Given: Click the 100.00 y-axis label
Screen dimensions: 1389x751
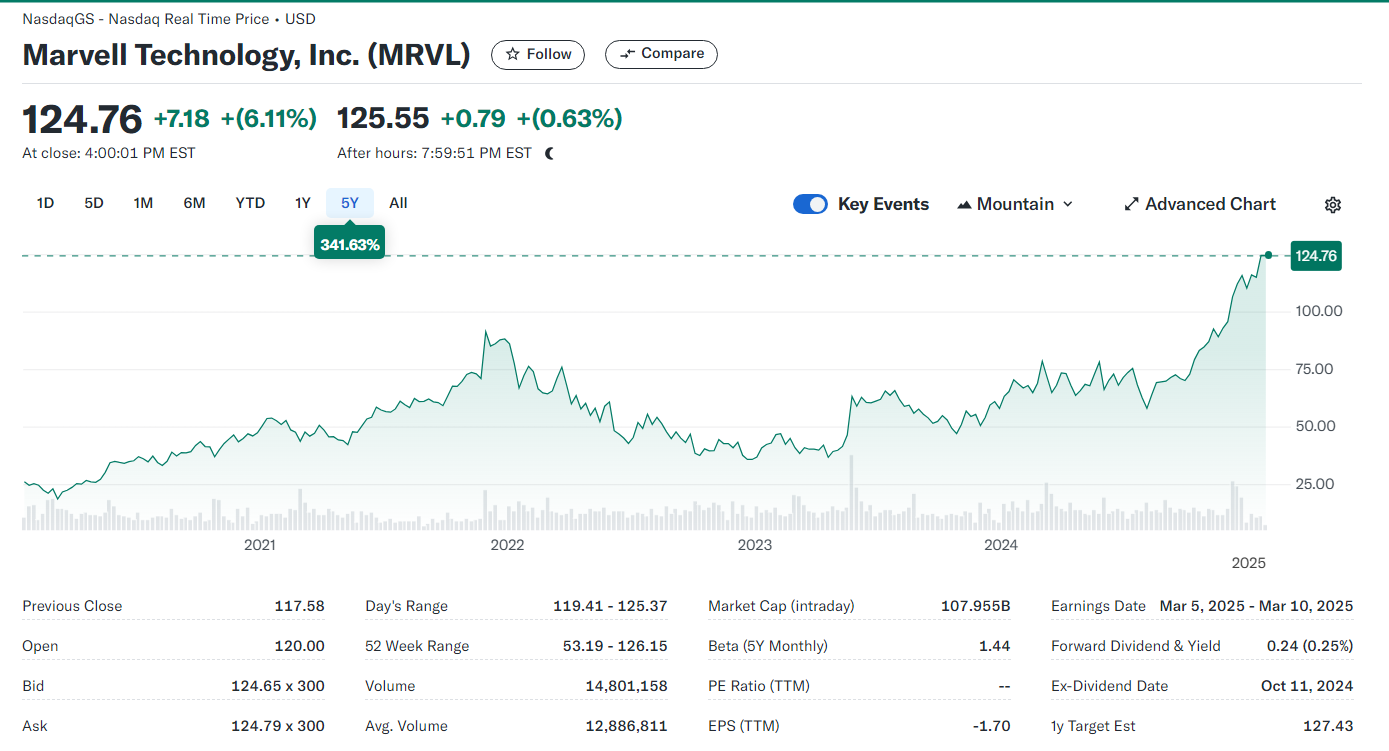Looking at the screenshot, I should [x=1319, y=311].
